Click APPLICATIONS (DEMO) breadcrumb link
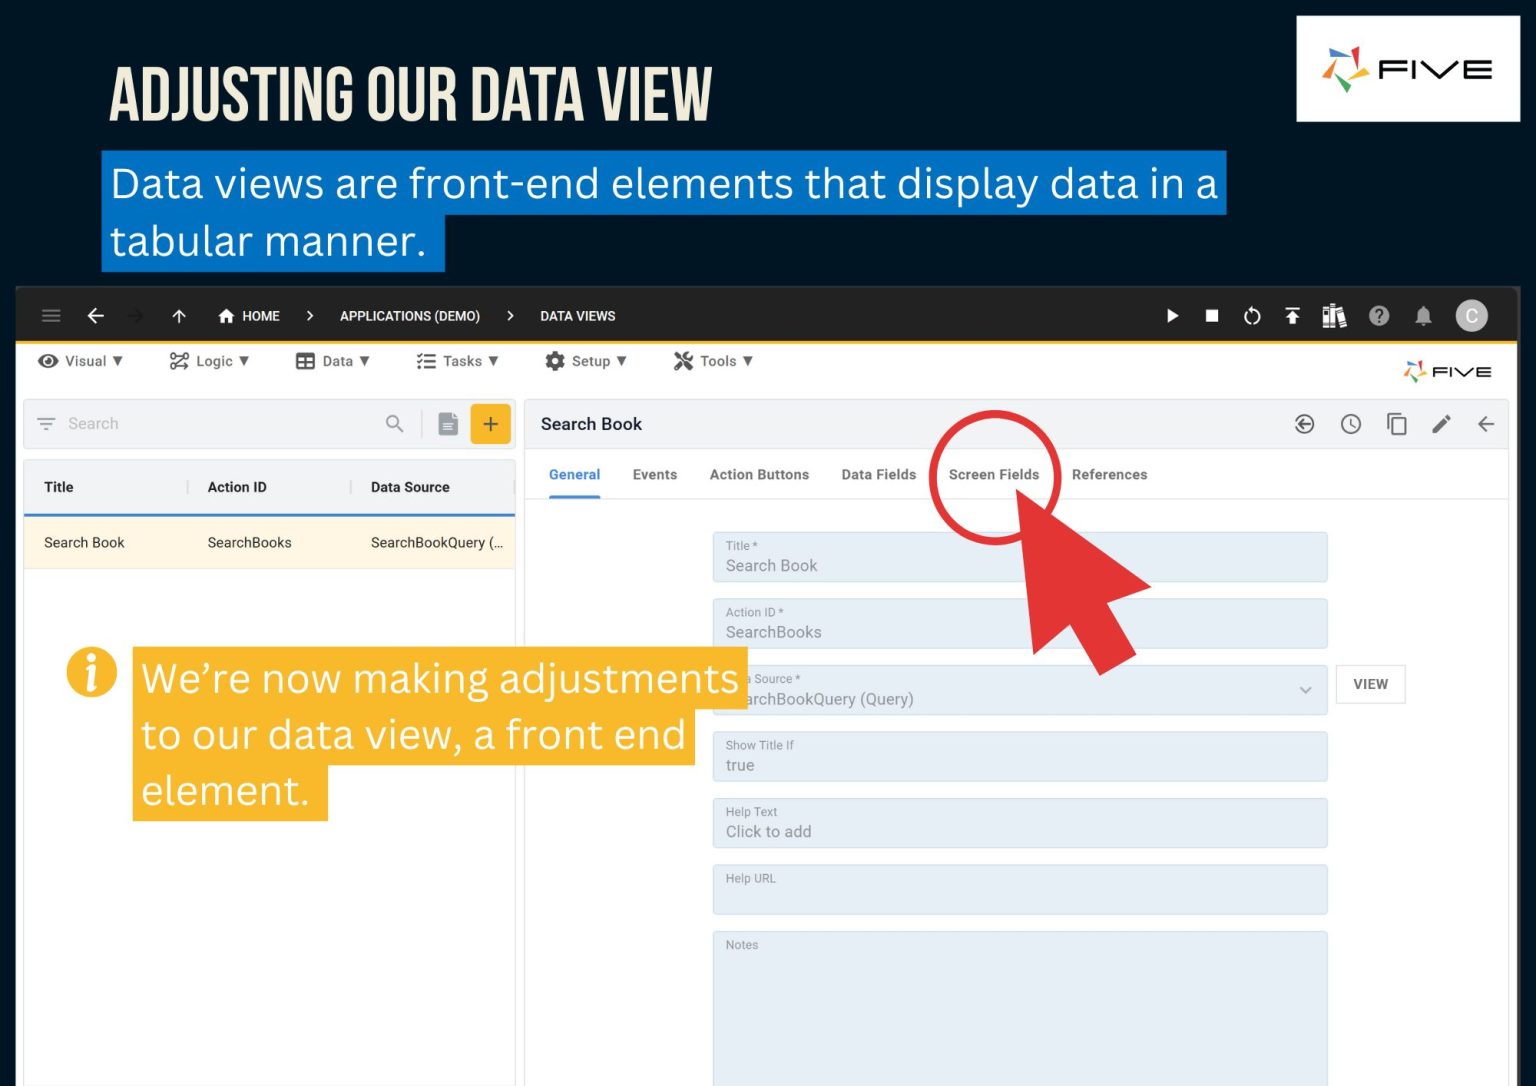The width and height of the screenshot is (1536, 1086). tap(409, 316)
